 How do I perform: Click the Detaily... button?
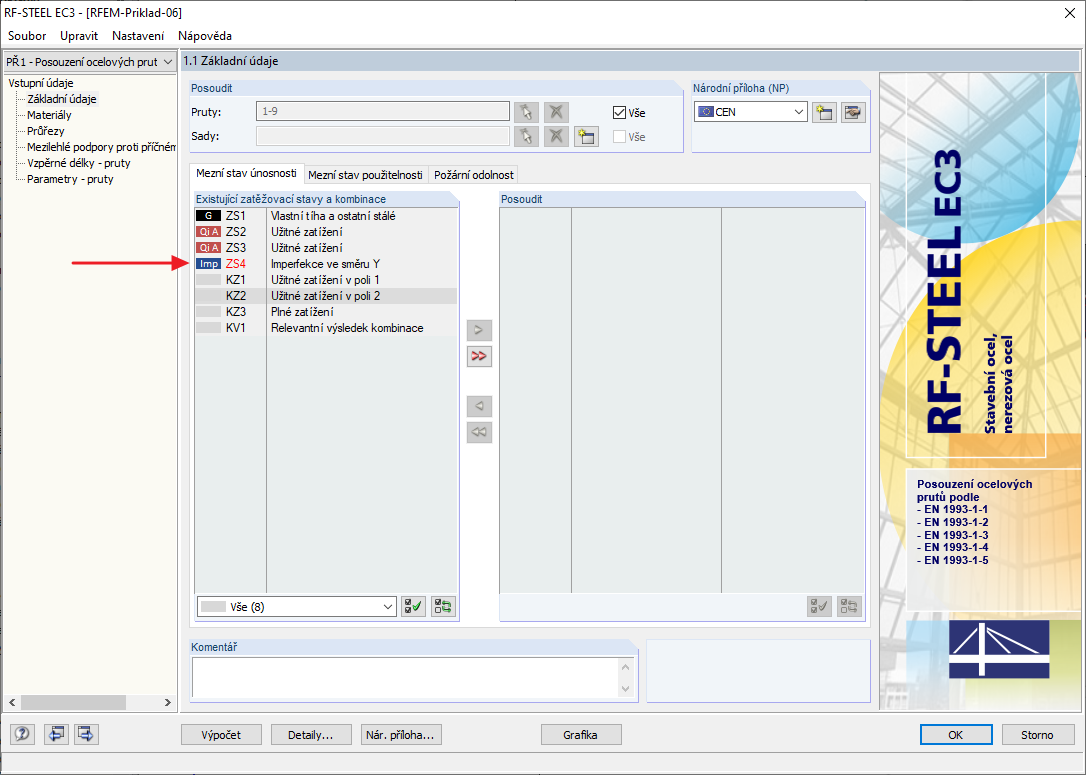pyautogui.click(x=311, y=735)
